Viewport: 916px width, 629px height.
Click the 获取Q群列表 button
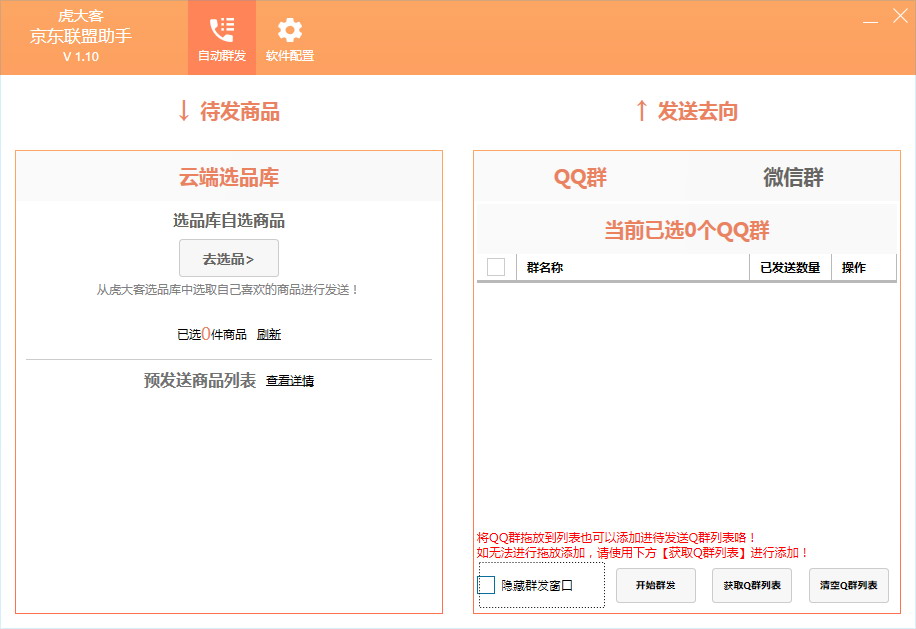[752, 585]
